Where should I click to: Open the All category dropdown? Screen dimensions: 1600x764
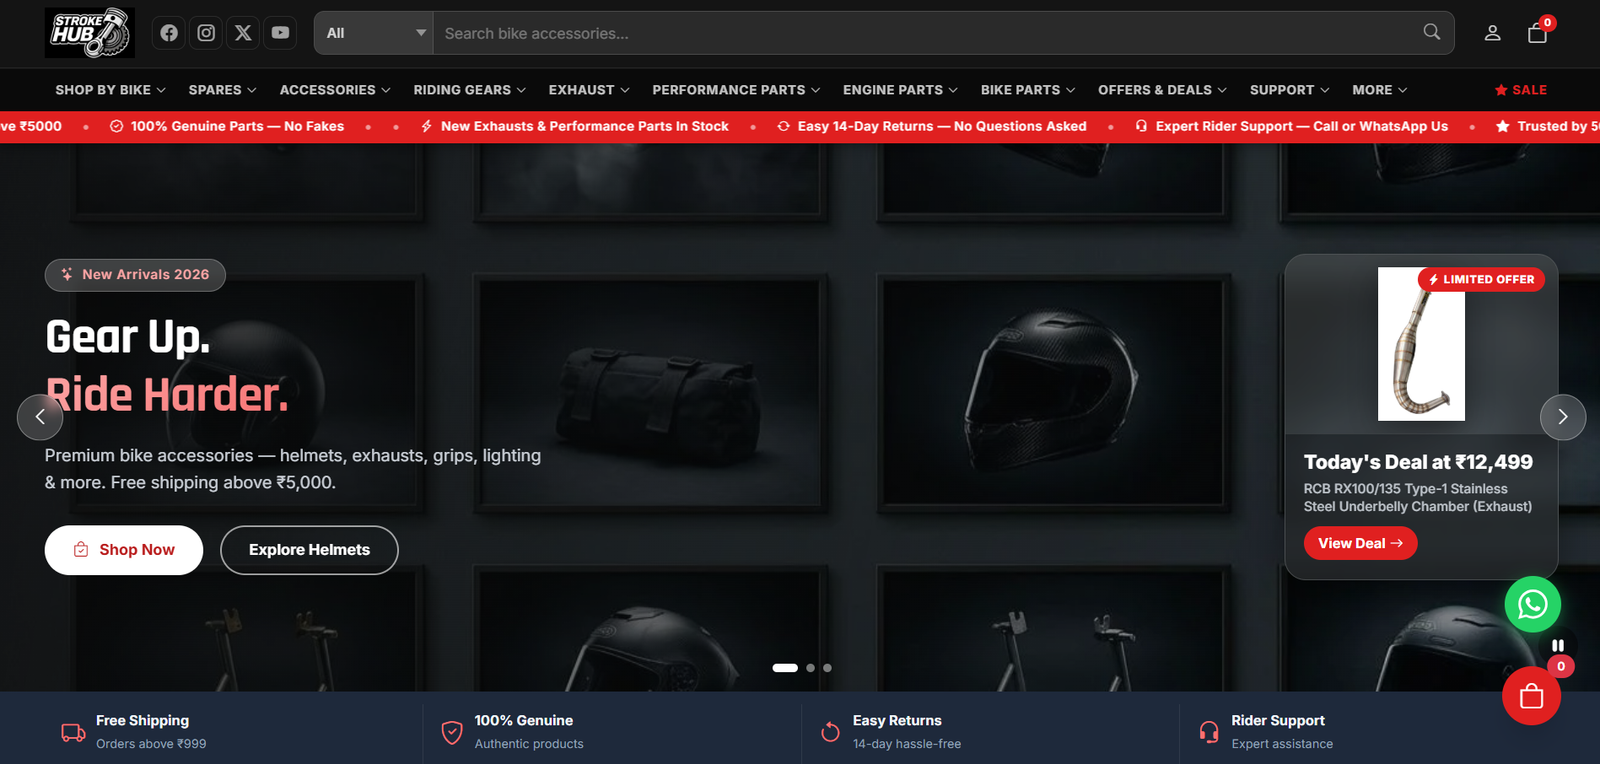coord(374,33)
